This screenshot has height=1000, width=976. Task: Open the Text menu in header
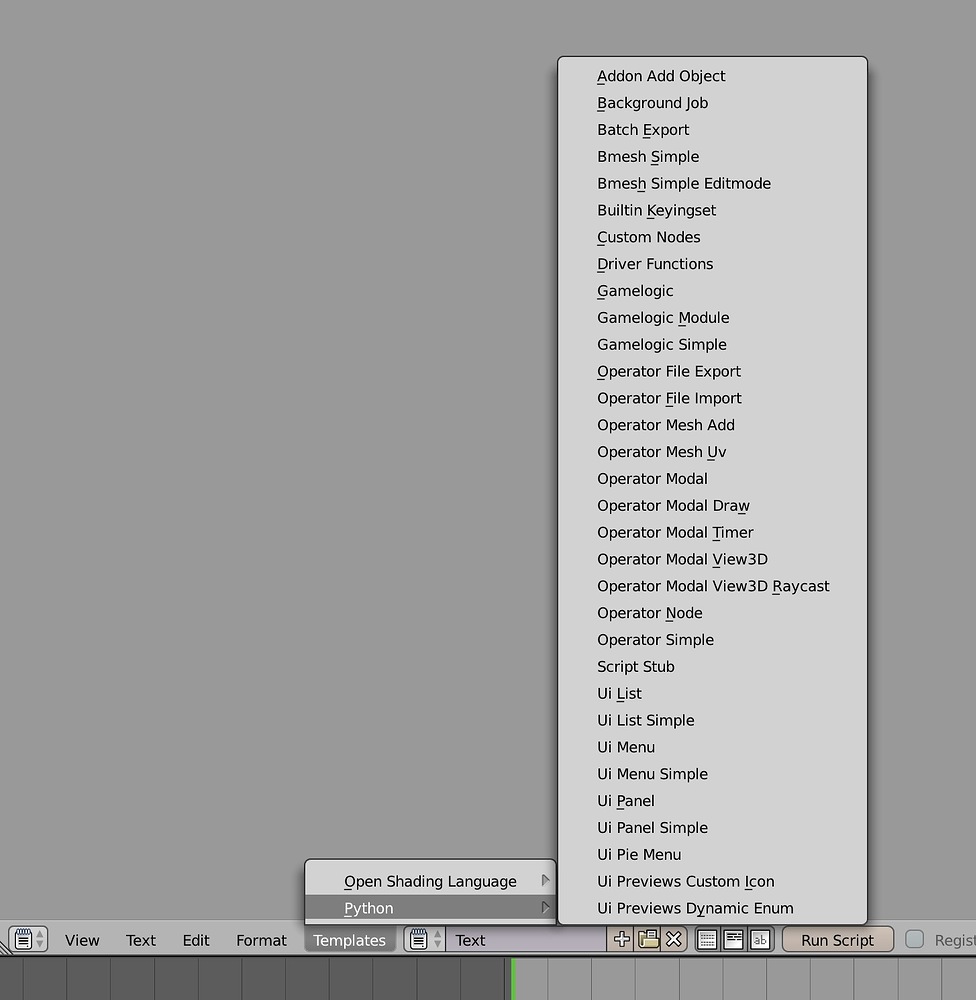click(141, 940)
